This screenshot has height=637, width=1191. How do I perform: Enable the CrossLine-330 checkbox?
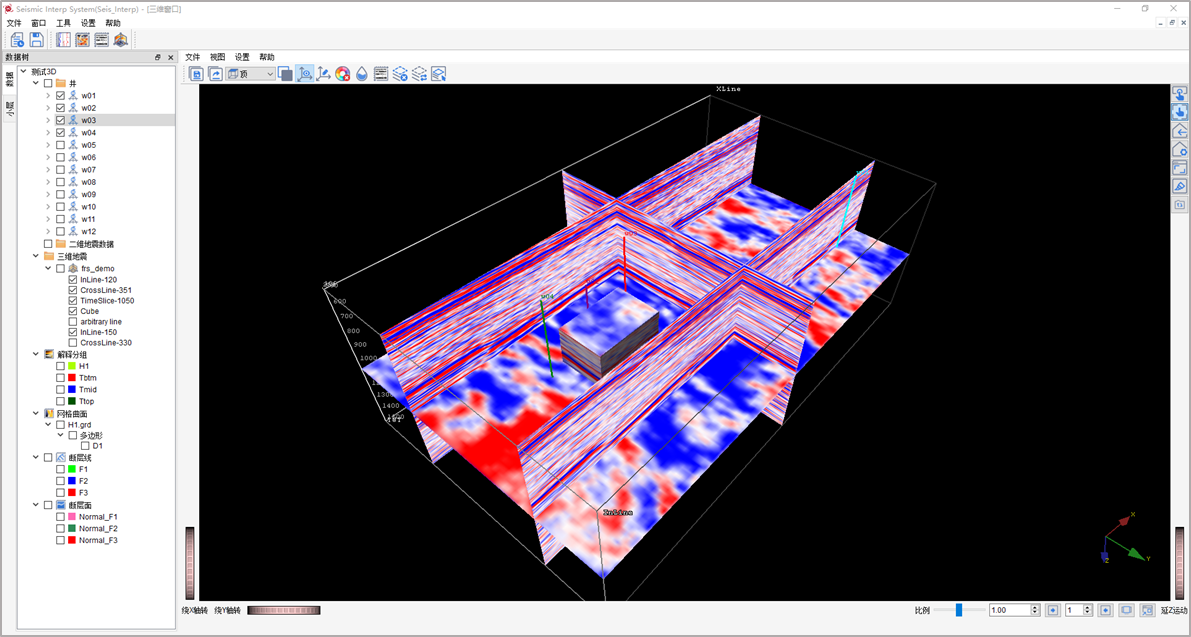73,343
